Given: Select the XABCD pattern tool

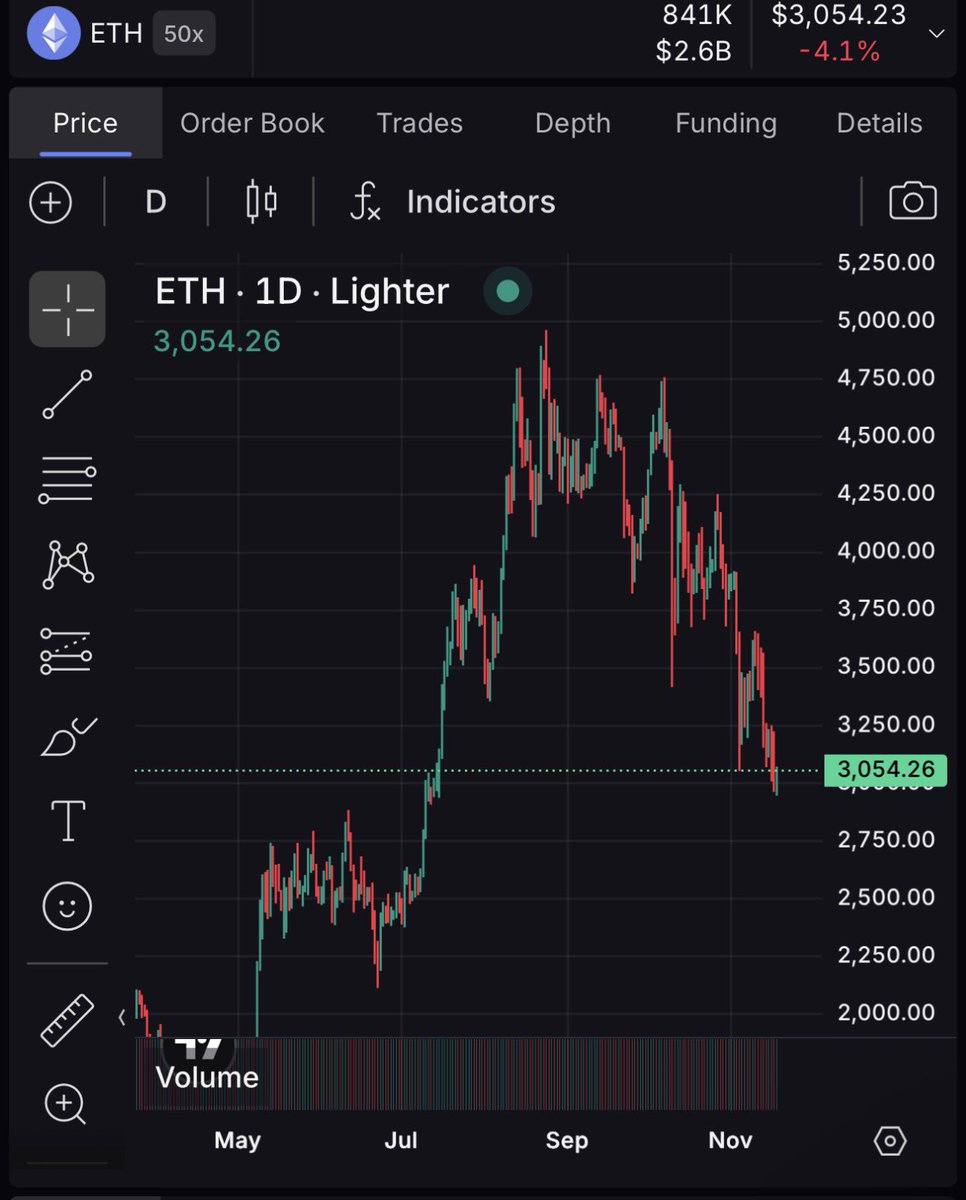Looking at the screenshot, I should click(x=67, y=564).
